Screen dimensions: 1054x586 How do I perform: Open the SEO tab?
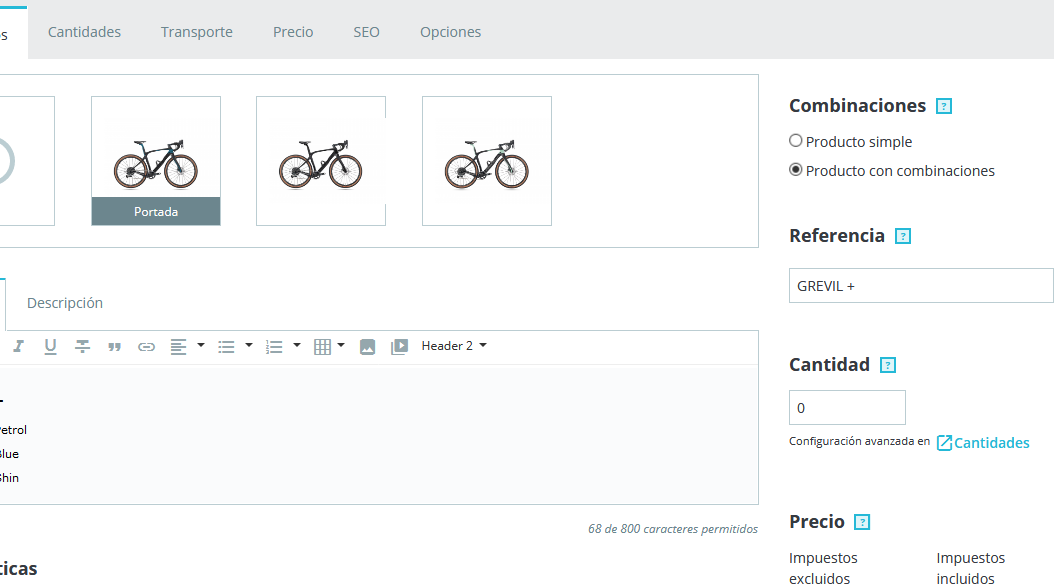(366, 32)
